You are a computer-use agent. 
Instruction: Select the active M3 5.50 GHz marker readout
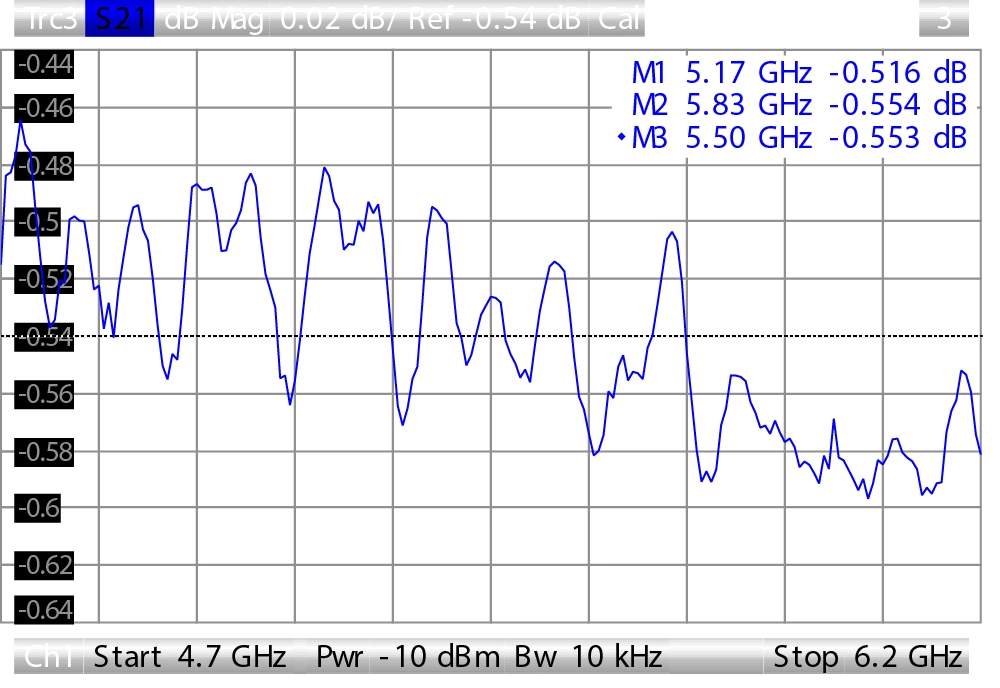(x=799, y=138)
